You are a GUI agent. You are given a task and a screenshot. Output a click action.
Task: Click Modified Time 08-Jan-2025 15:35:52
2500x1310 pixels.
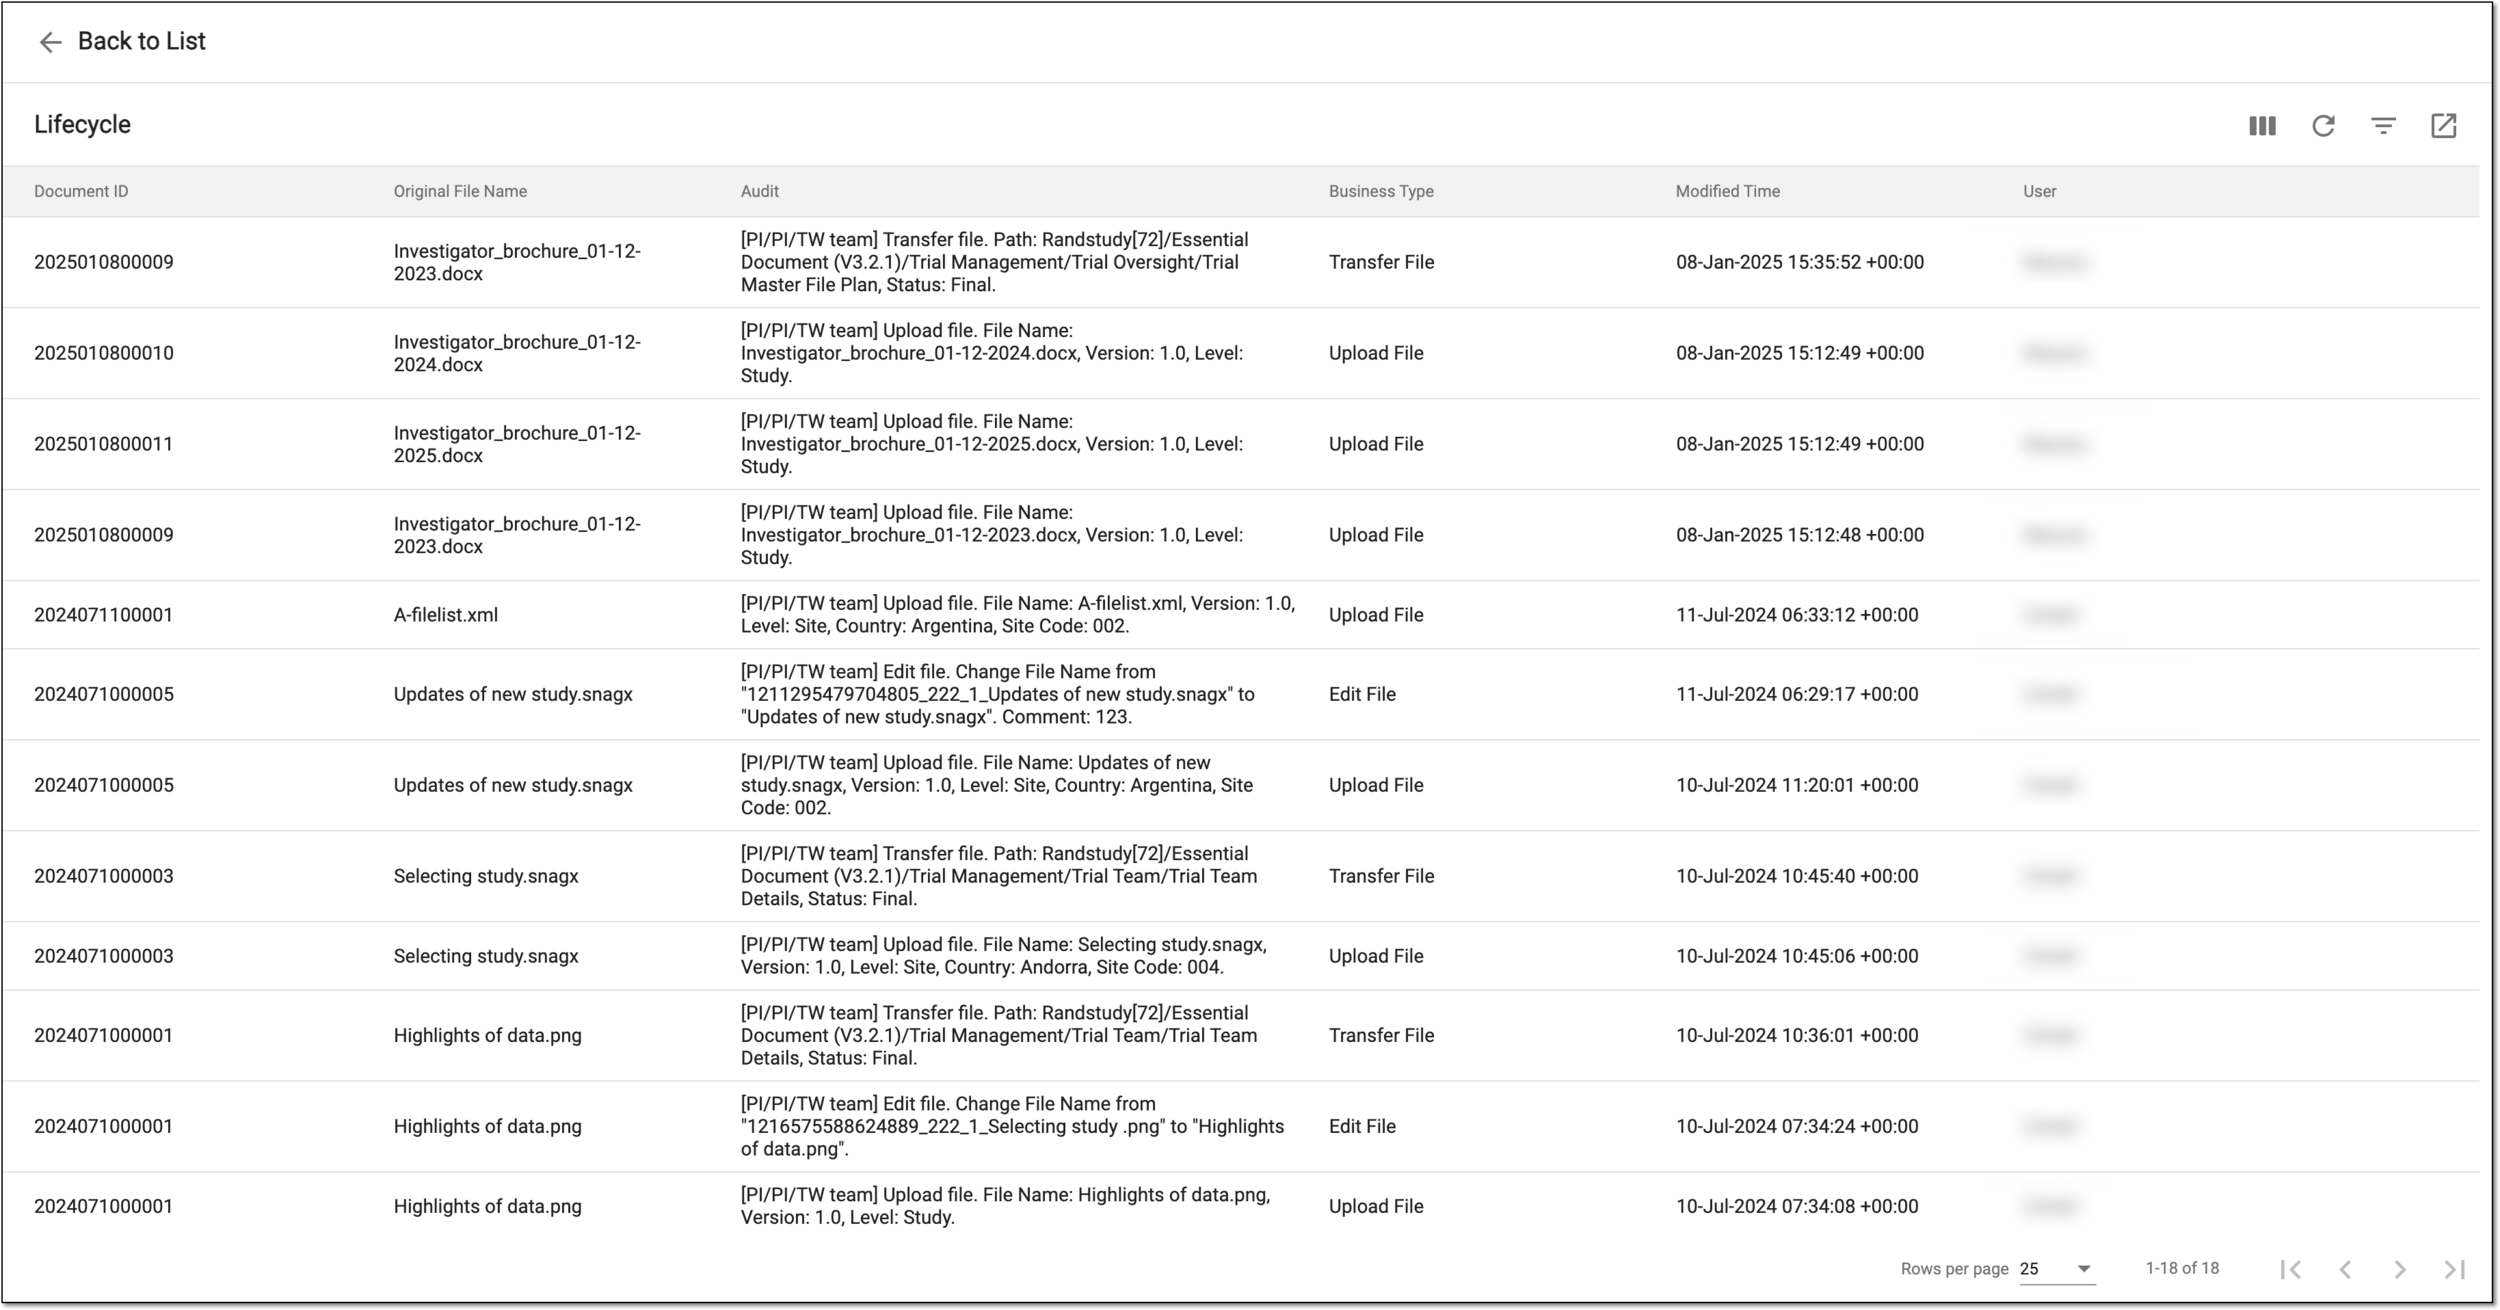(x=1800, y=262)
